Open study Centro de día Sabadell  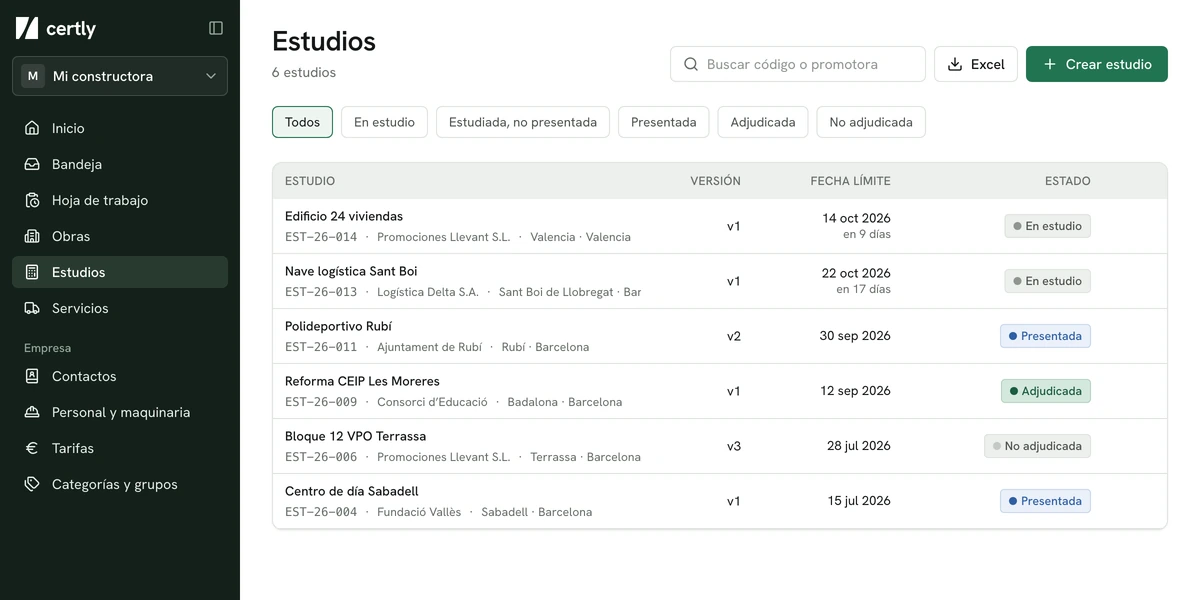point(720,501)
